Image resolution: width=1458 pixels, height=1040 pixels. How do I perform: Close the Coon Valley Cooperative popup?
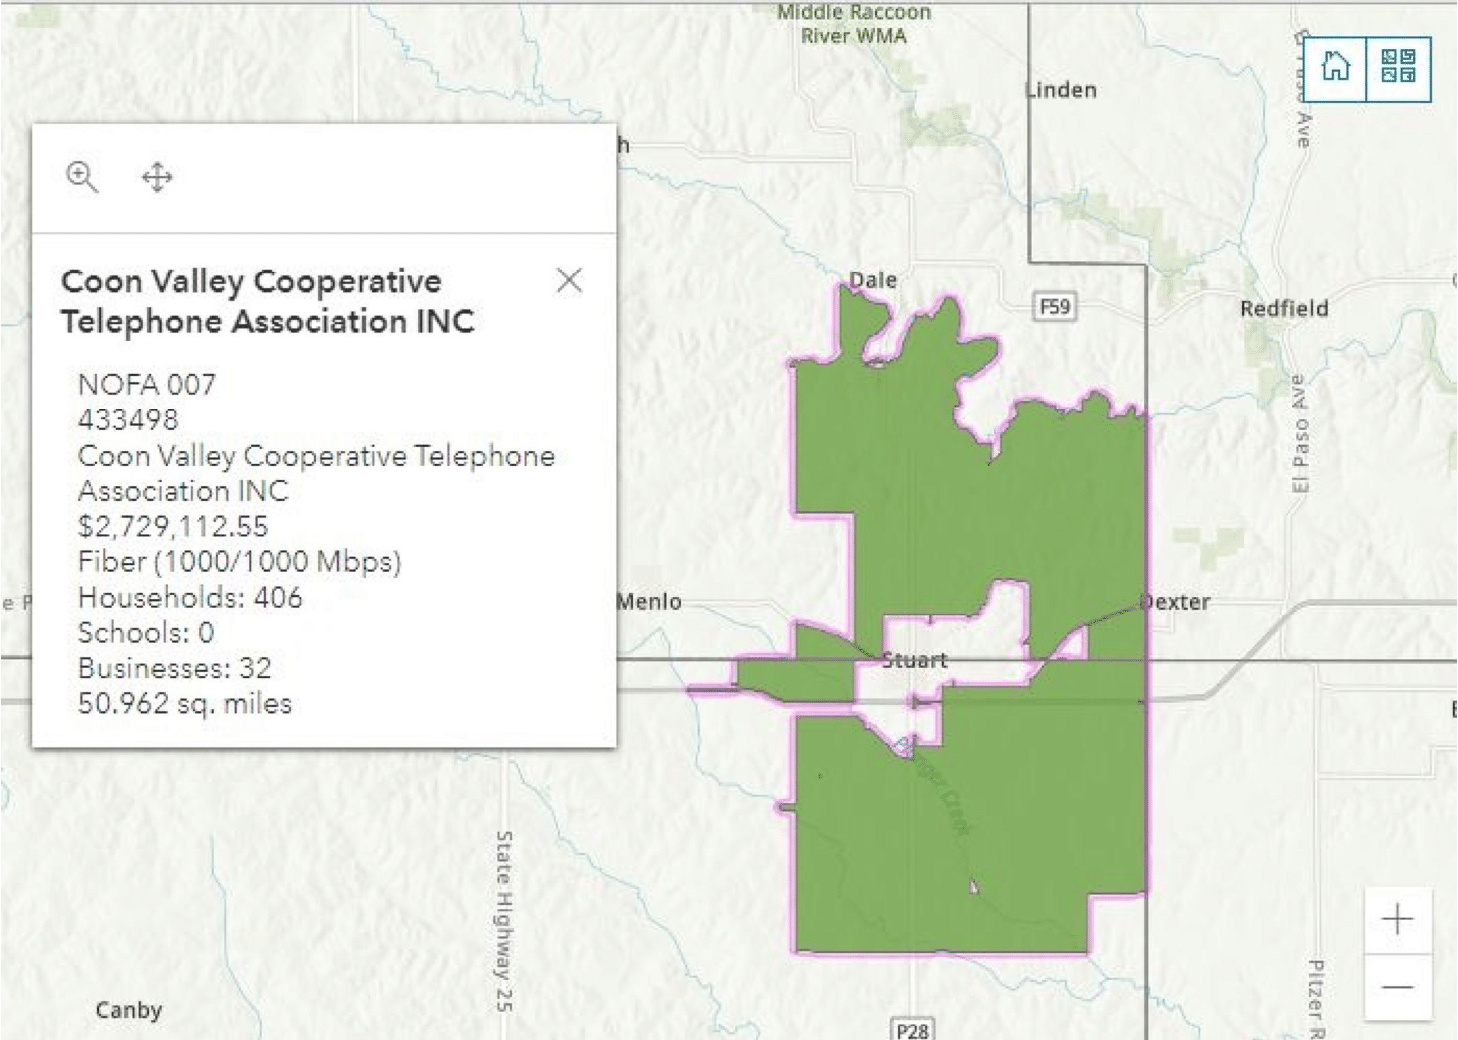tap(569, 280)
